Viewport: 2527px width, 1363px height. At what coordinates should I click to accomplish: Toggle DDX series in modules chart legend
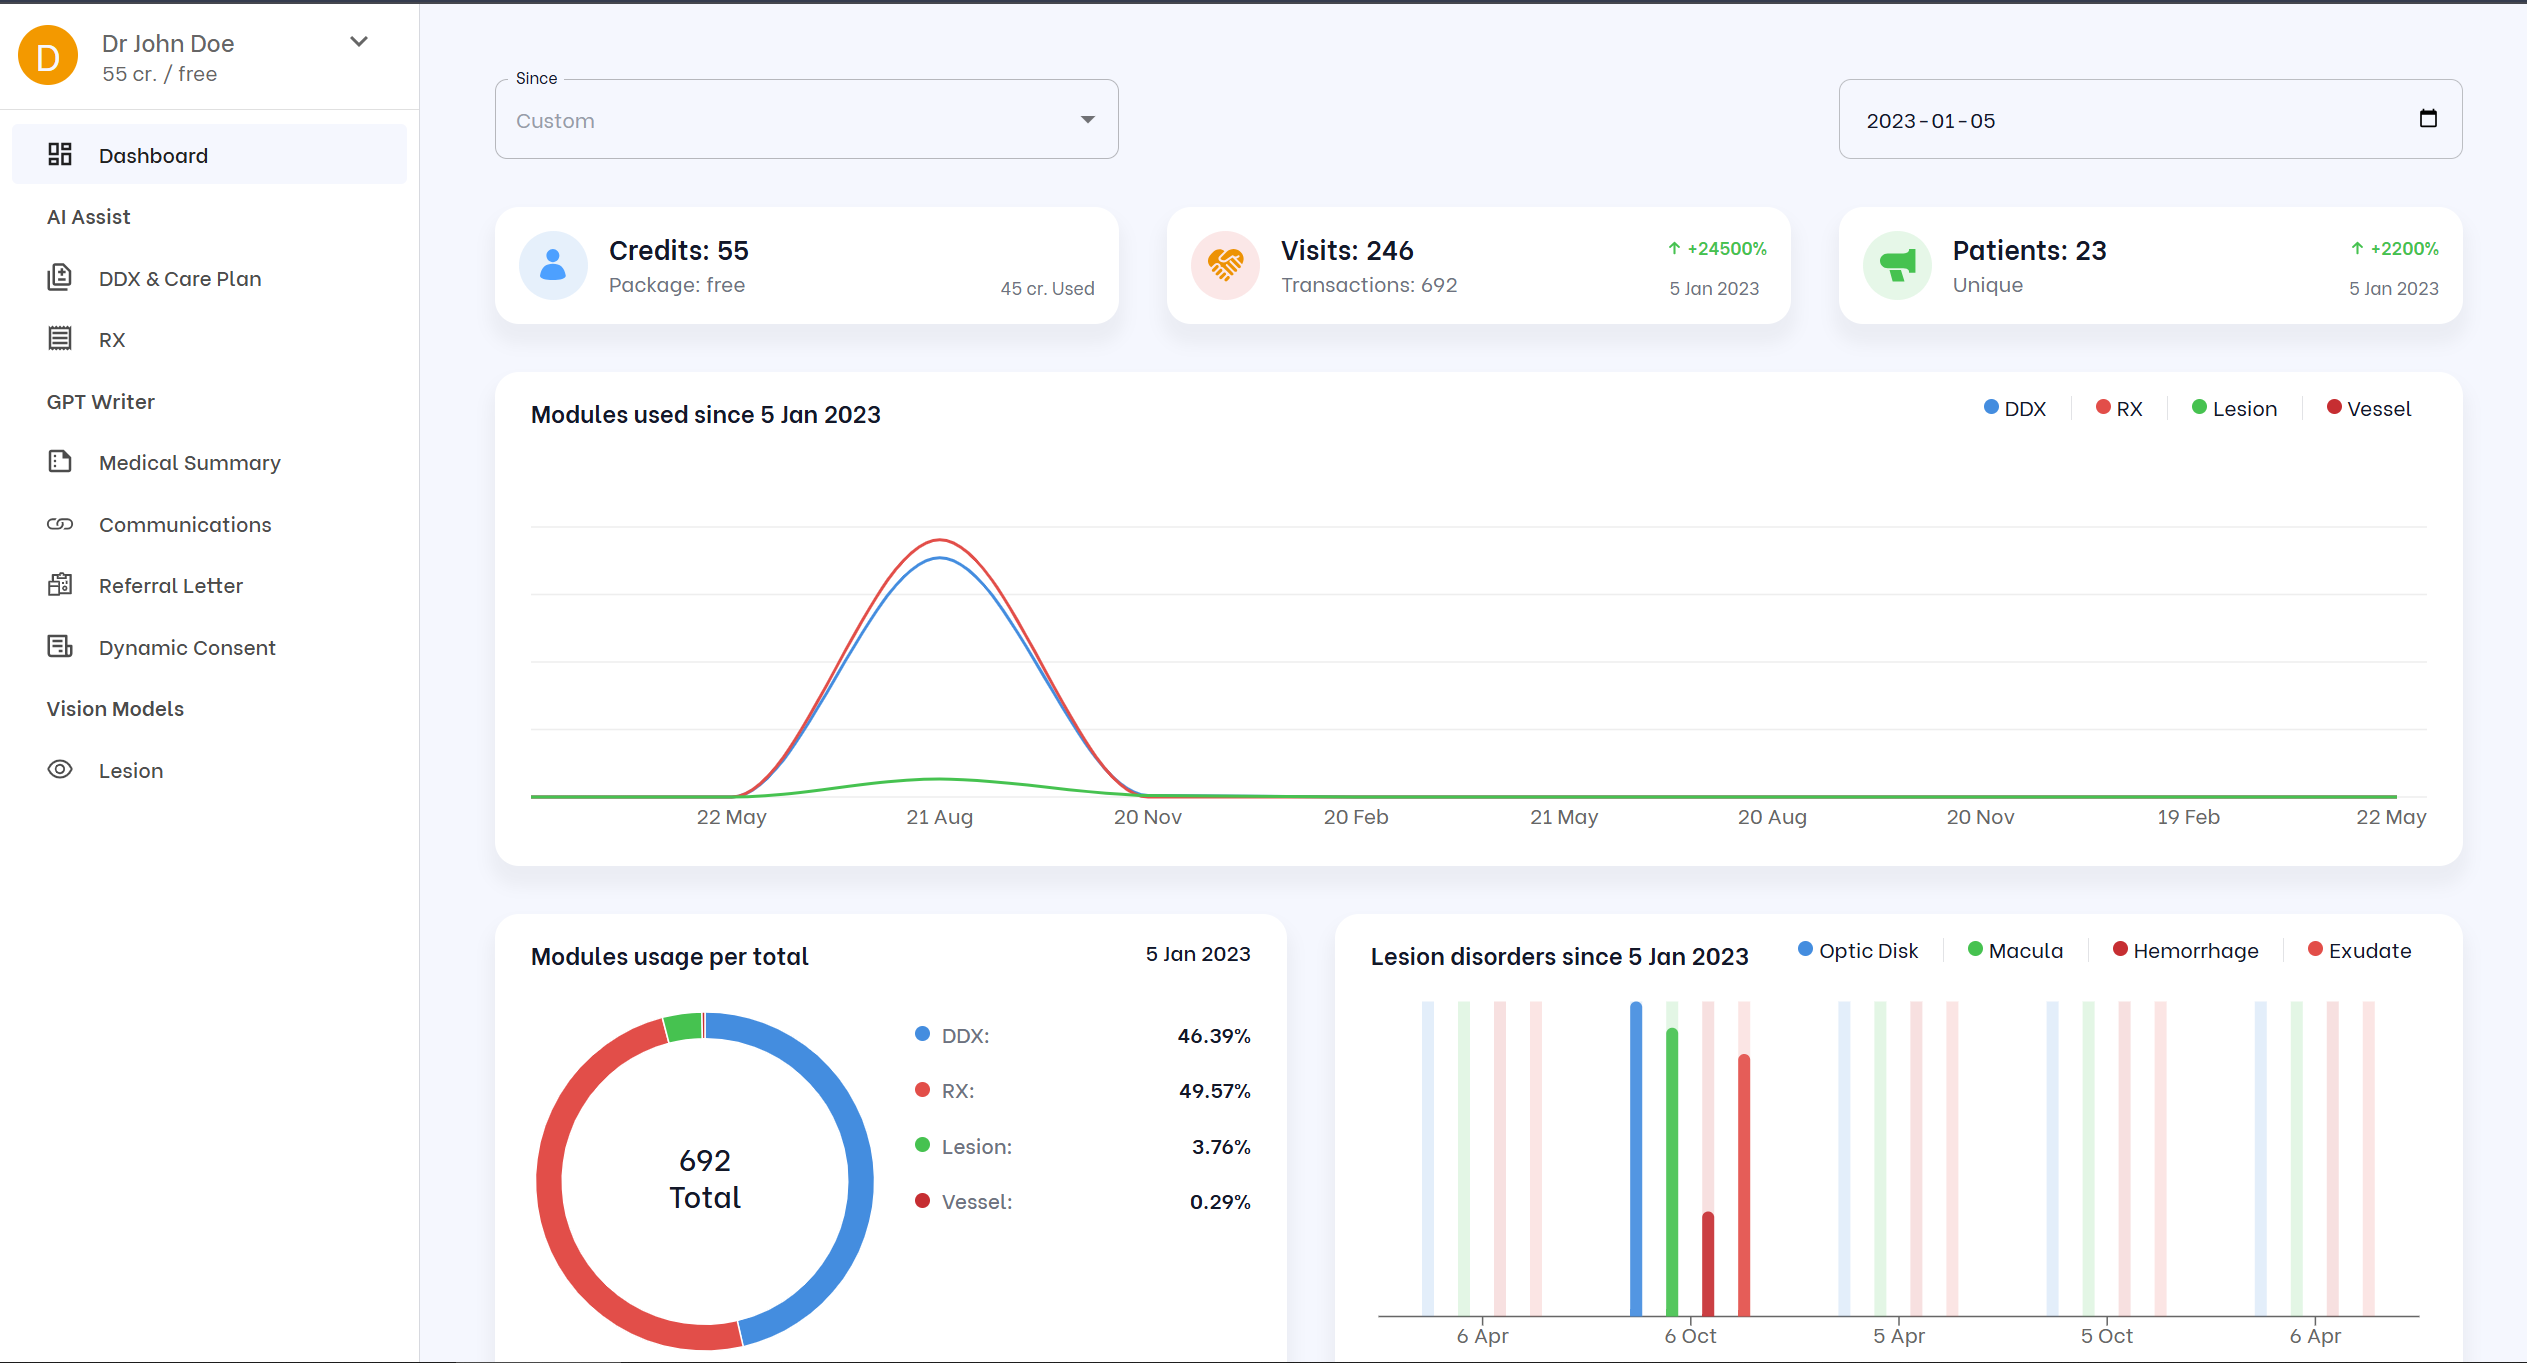2014,409
